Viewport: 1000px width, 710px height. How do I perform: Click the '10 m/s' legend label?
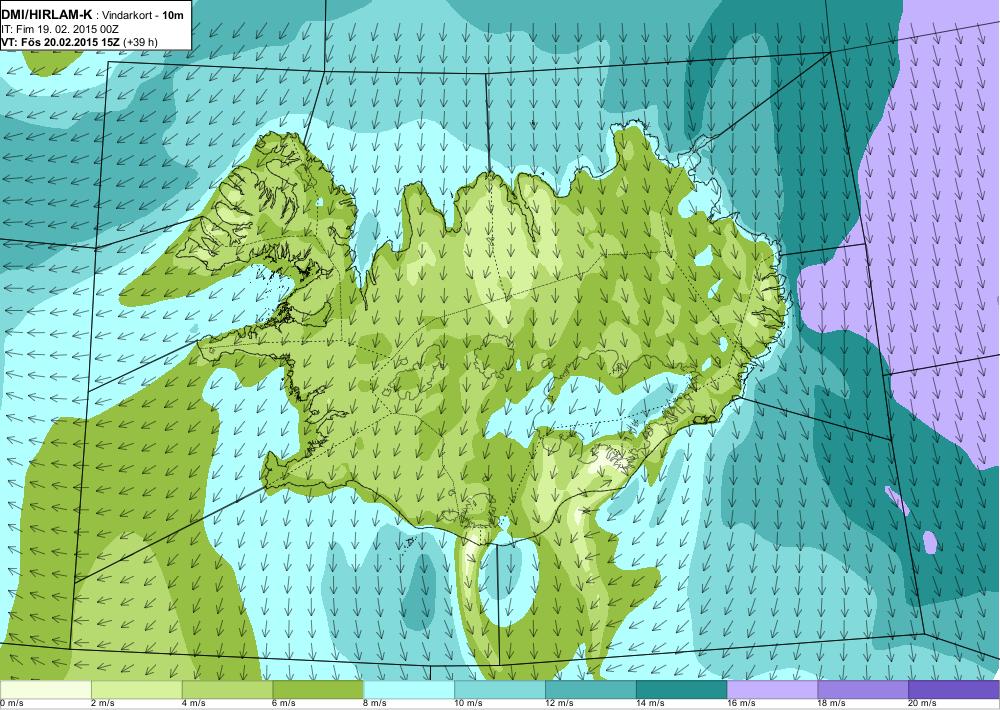pyautogui.click(x=469, y=704)
